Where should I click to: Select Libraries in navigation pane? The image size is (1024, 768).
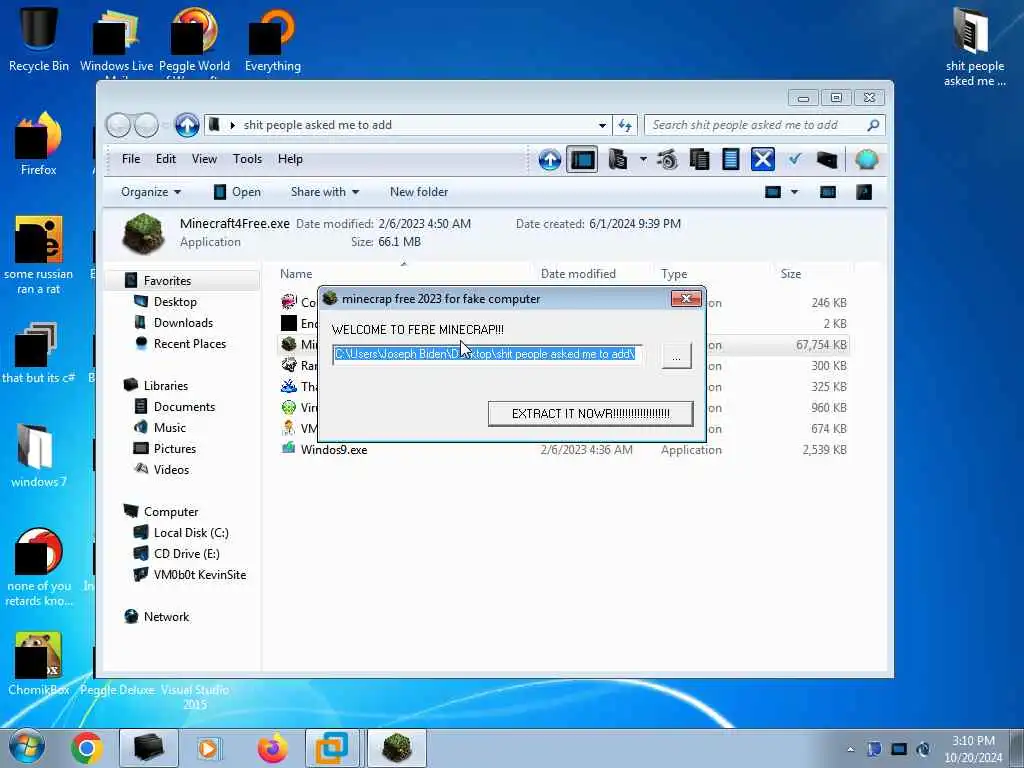tap(165, 386)
